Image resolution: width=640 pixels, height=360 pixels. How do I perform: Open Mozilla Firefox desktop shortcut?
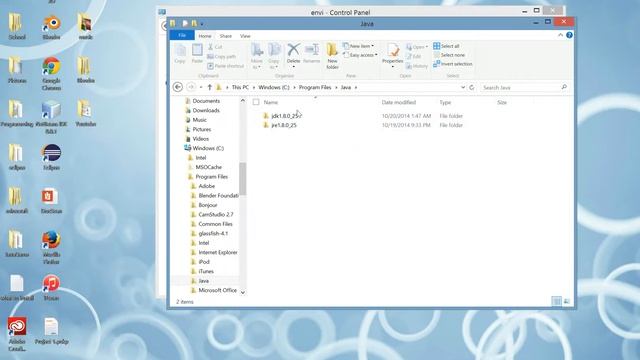pos(51,247)
